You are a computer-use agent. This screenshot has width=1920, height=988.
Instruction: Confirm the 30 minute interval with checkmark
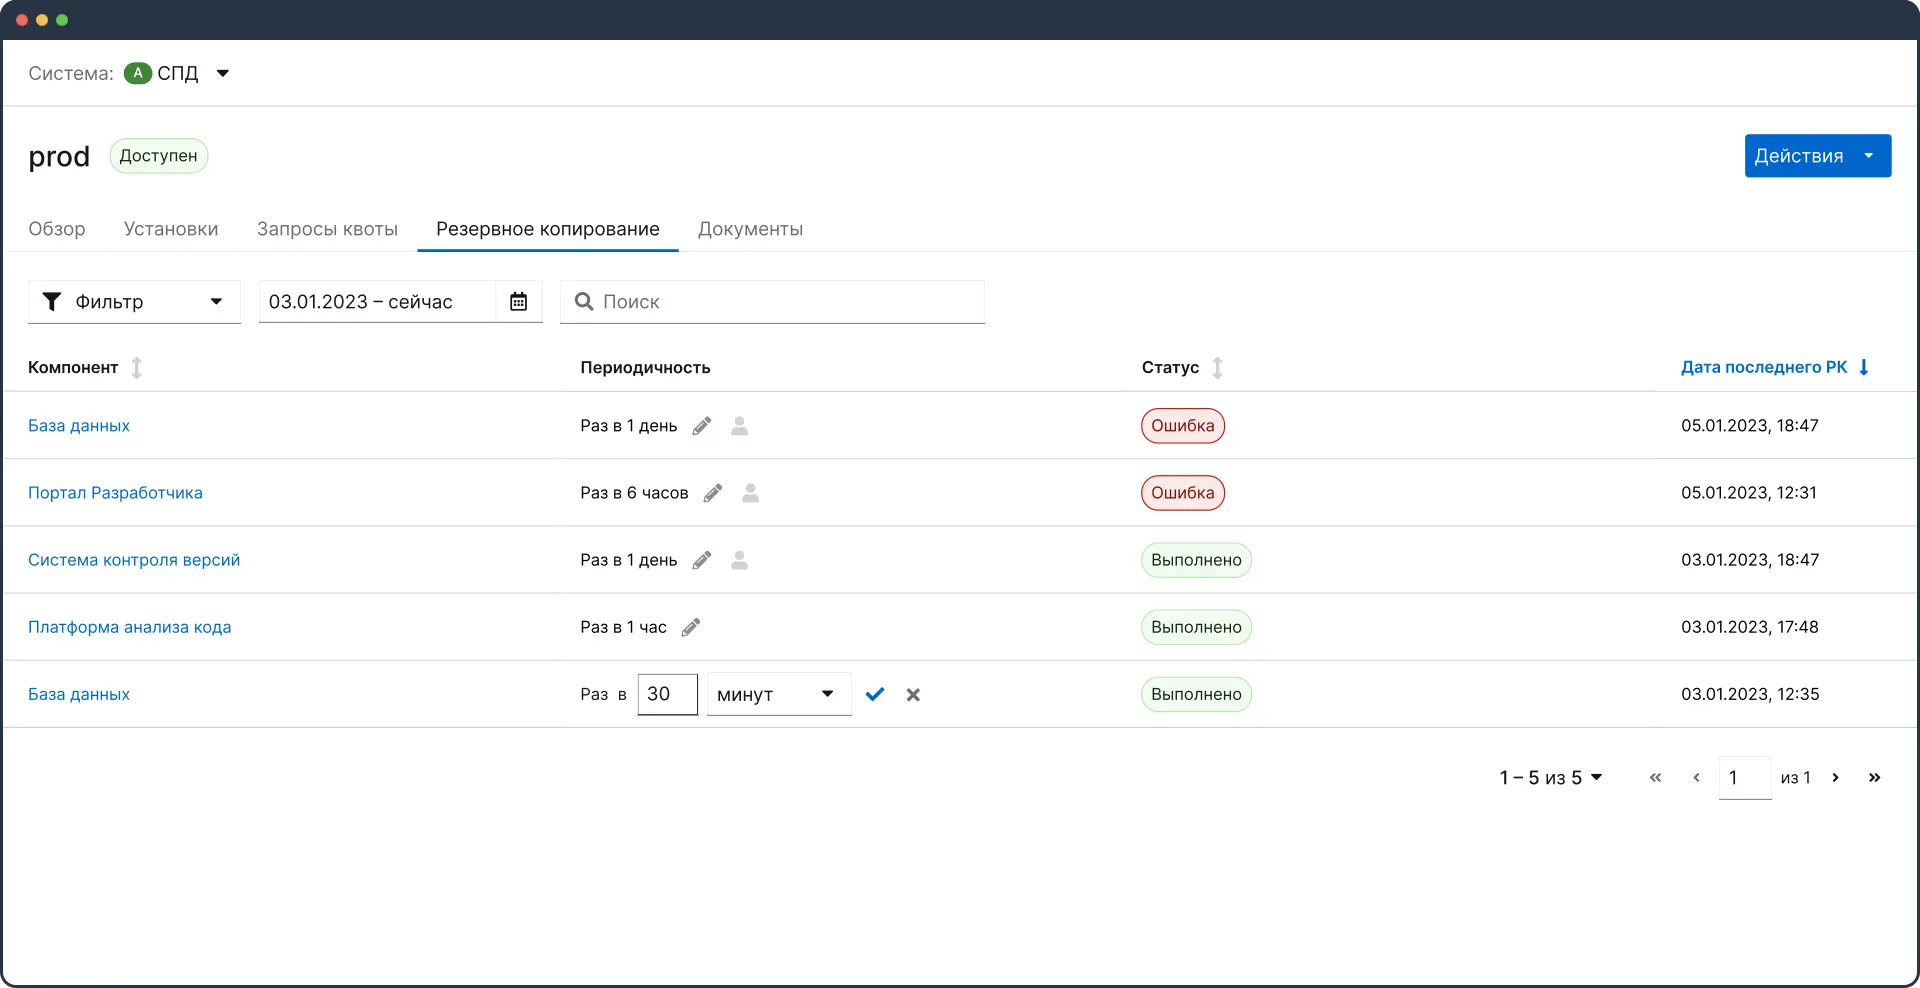click(875, 694)
